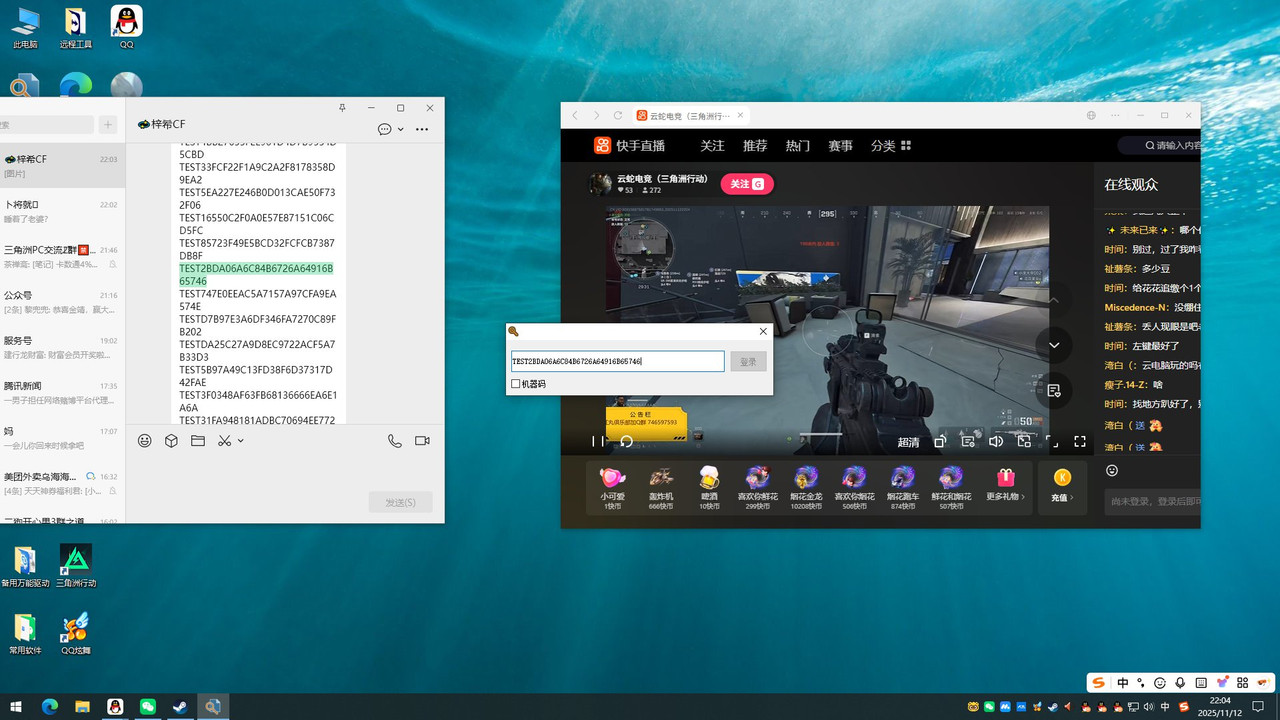1280x720 pixels.
Task: Click the pink 关注 follow button
Action: coord(747,184)
